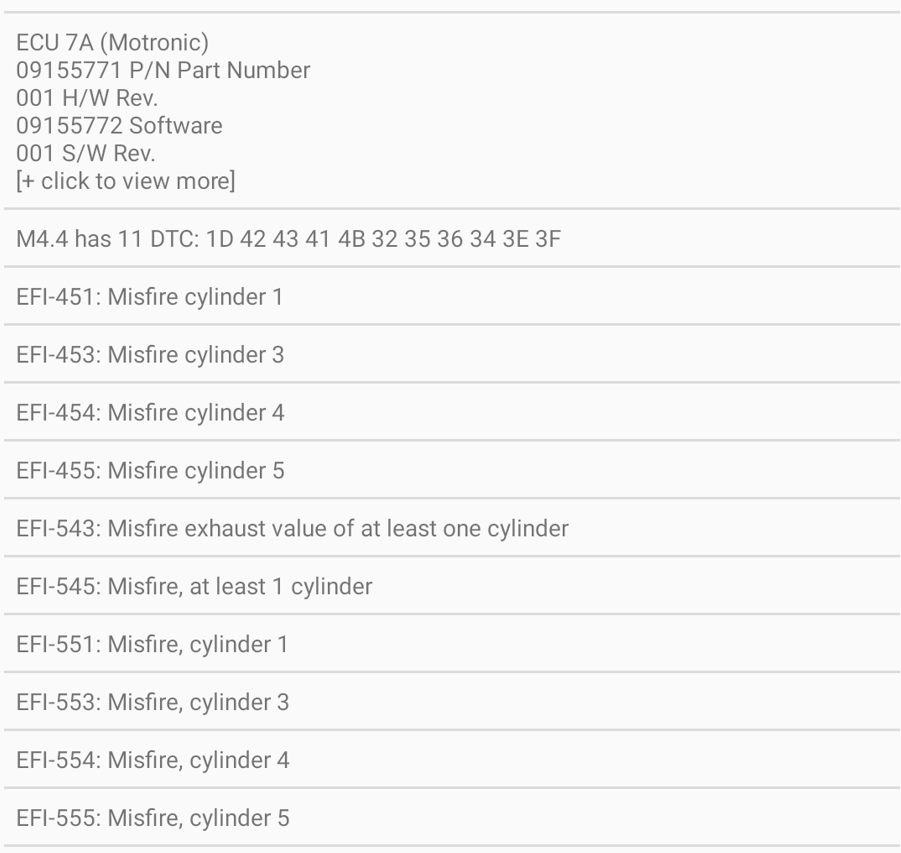Choose the EFI-554 Misfire, cylinder 4 row
This screenshot has width=901, height=853.
coord(153,760)
